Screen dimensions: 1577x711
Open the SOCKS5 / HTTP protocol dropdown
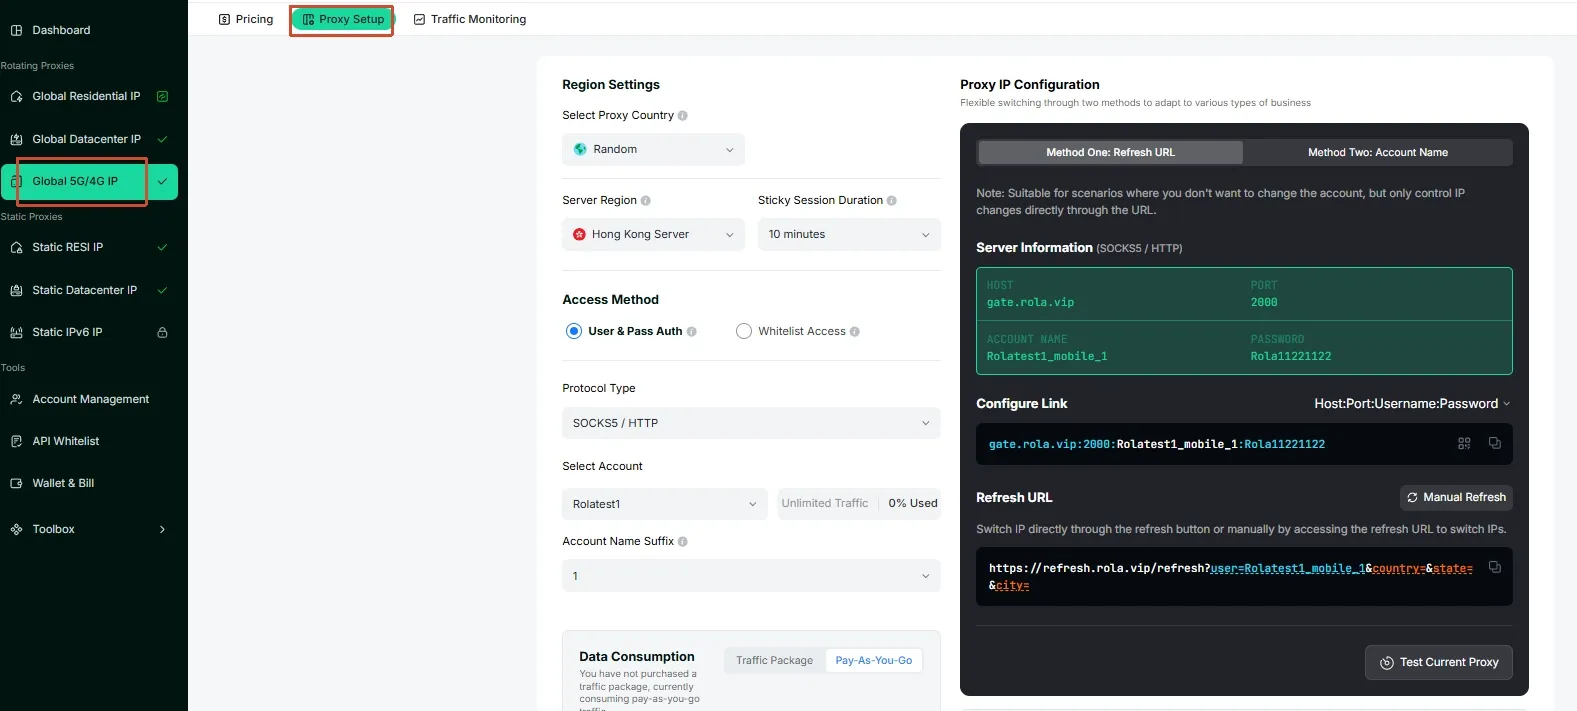[x=751, y=423]
